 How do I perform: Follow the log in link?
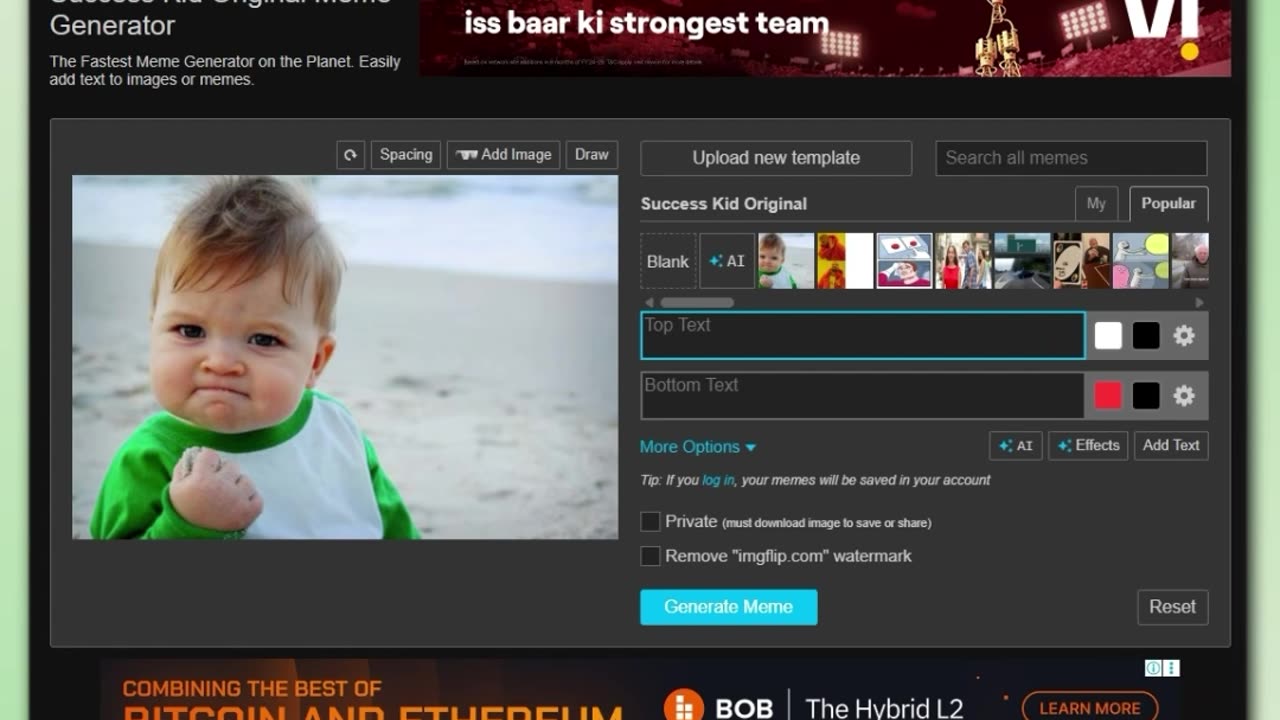click(x=718, y=480)
